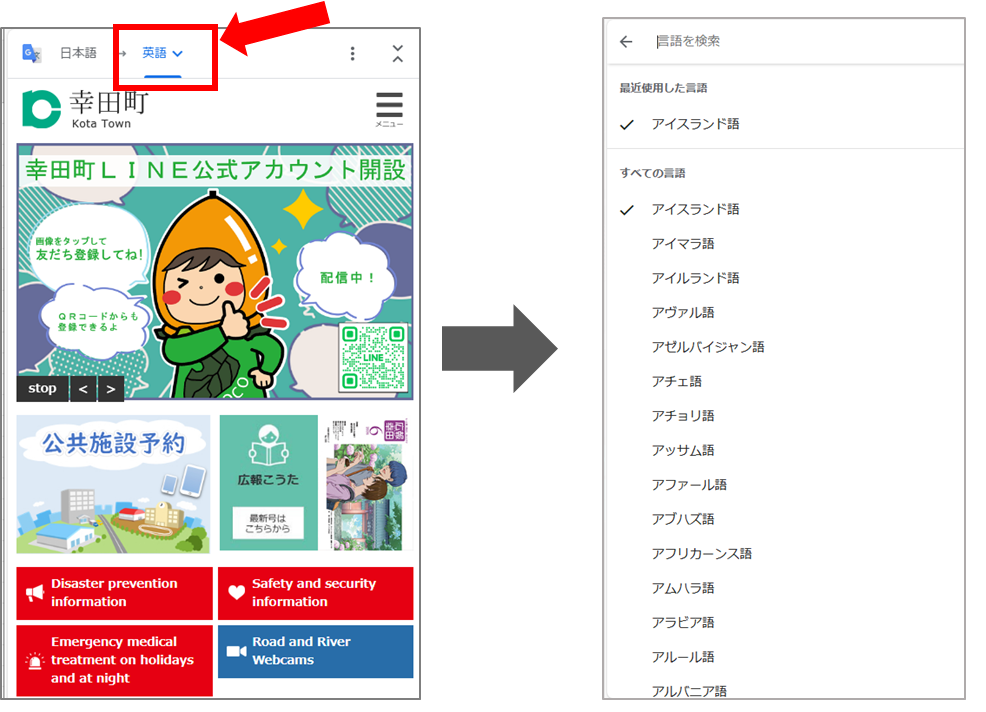Go to the next slide with >
Viewport: 986px width, 712px height.
(111, 389)
